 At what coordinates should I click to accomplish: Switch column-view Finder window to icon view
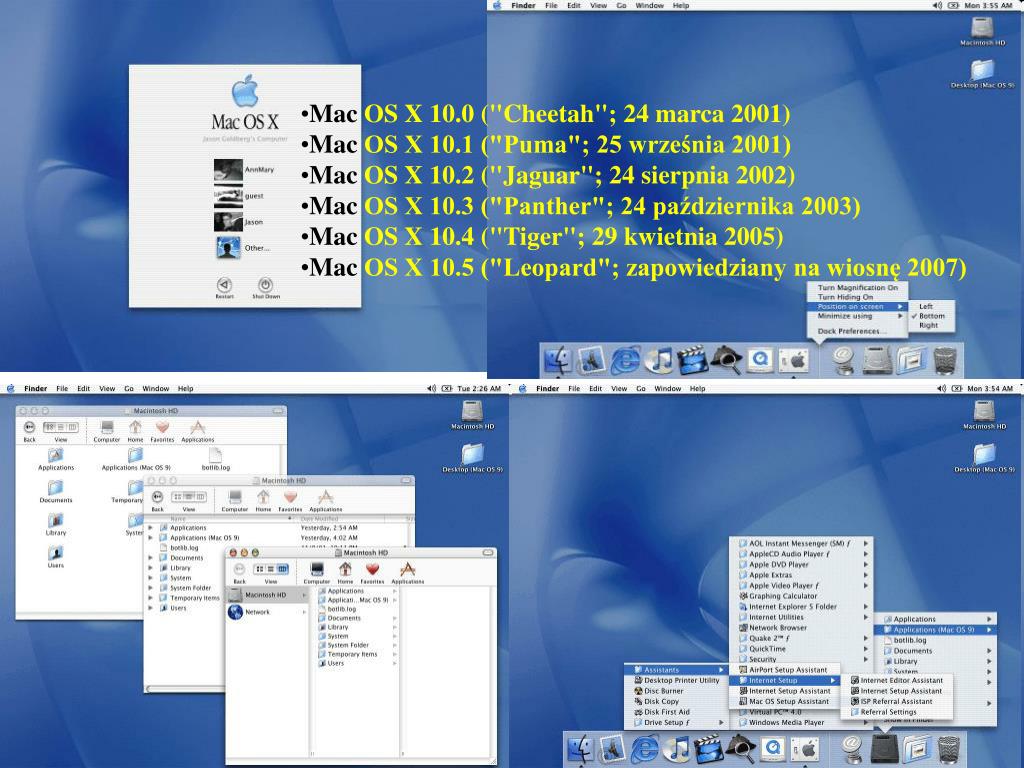259,569
